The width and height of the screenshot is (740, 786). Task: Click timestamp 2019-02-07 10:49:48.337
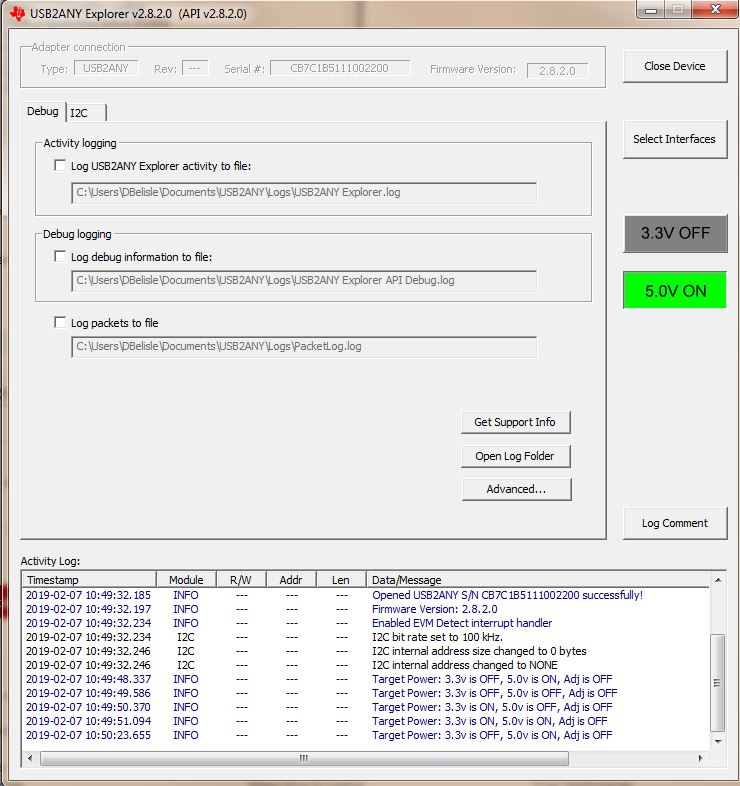pyautogui.click(x=88, y=679)
